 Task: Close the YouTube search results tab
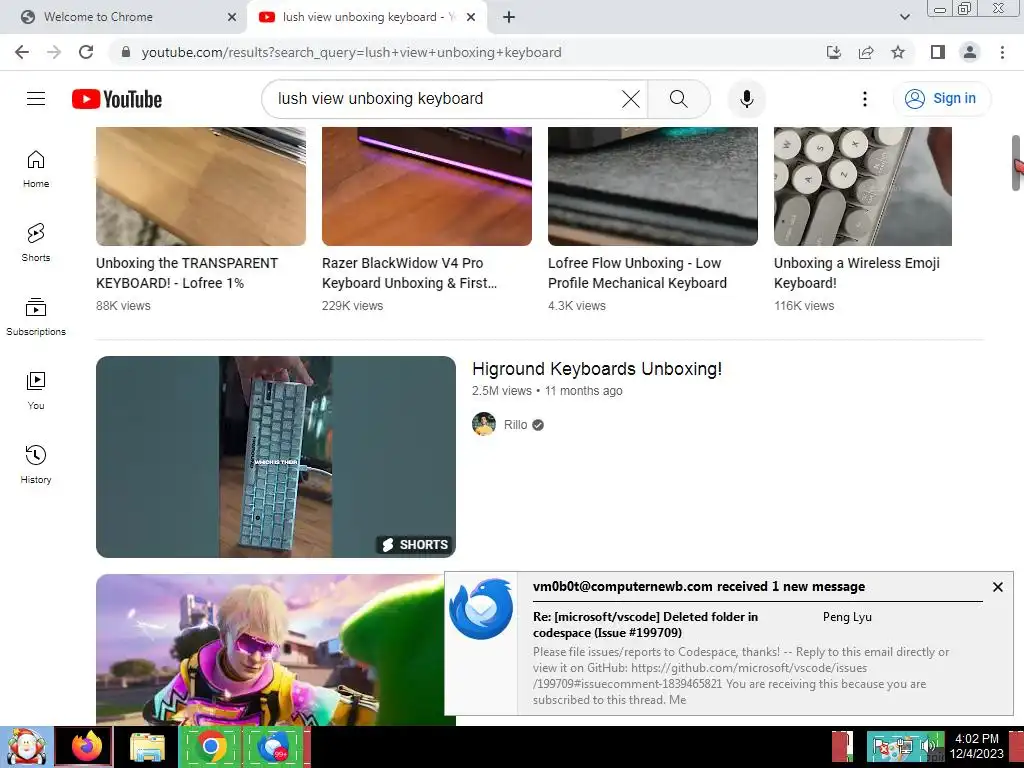coord(471,18)
